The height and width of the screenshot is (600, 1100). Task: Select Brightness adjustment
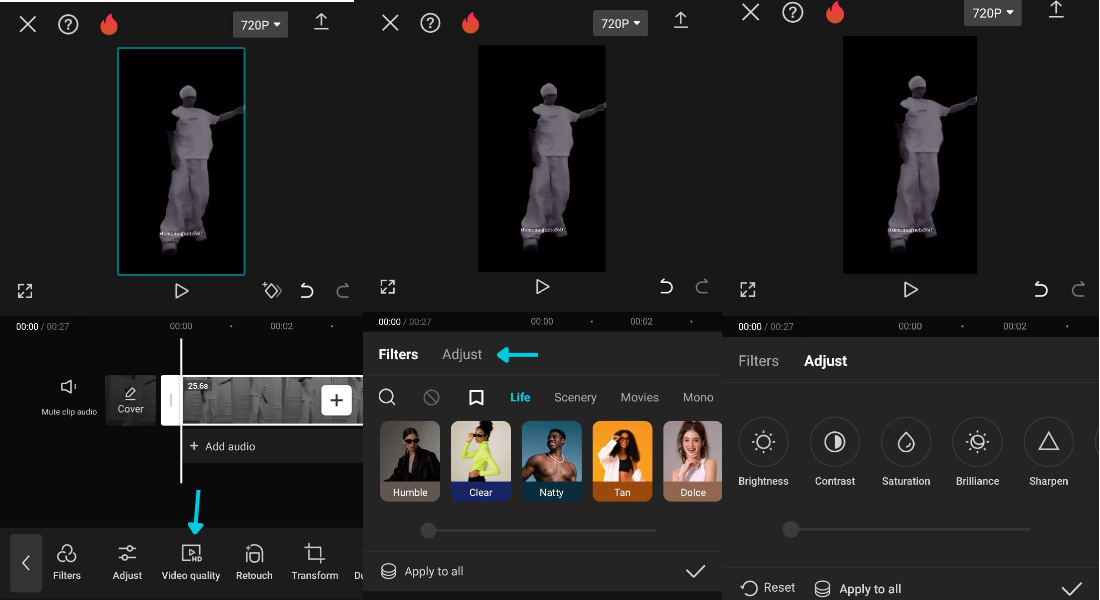pyautogui.click(x=763, y=452)
